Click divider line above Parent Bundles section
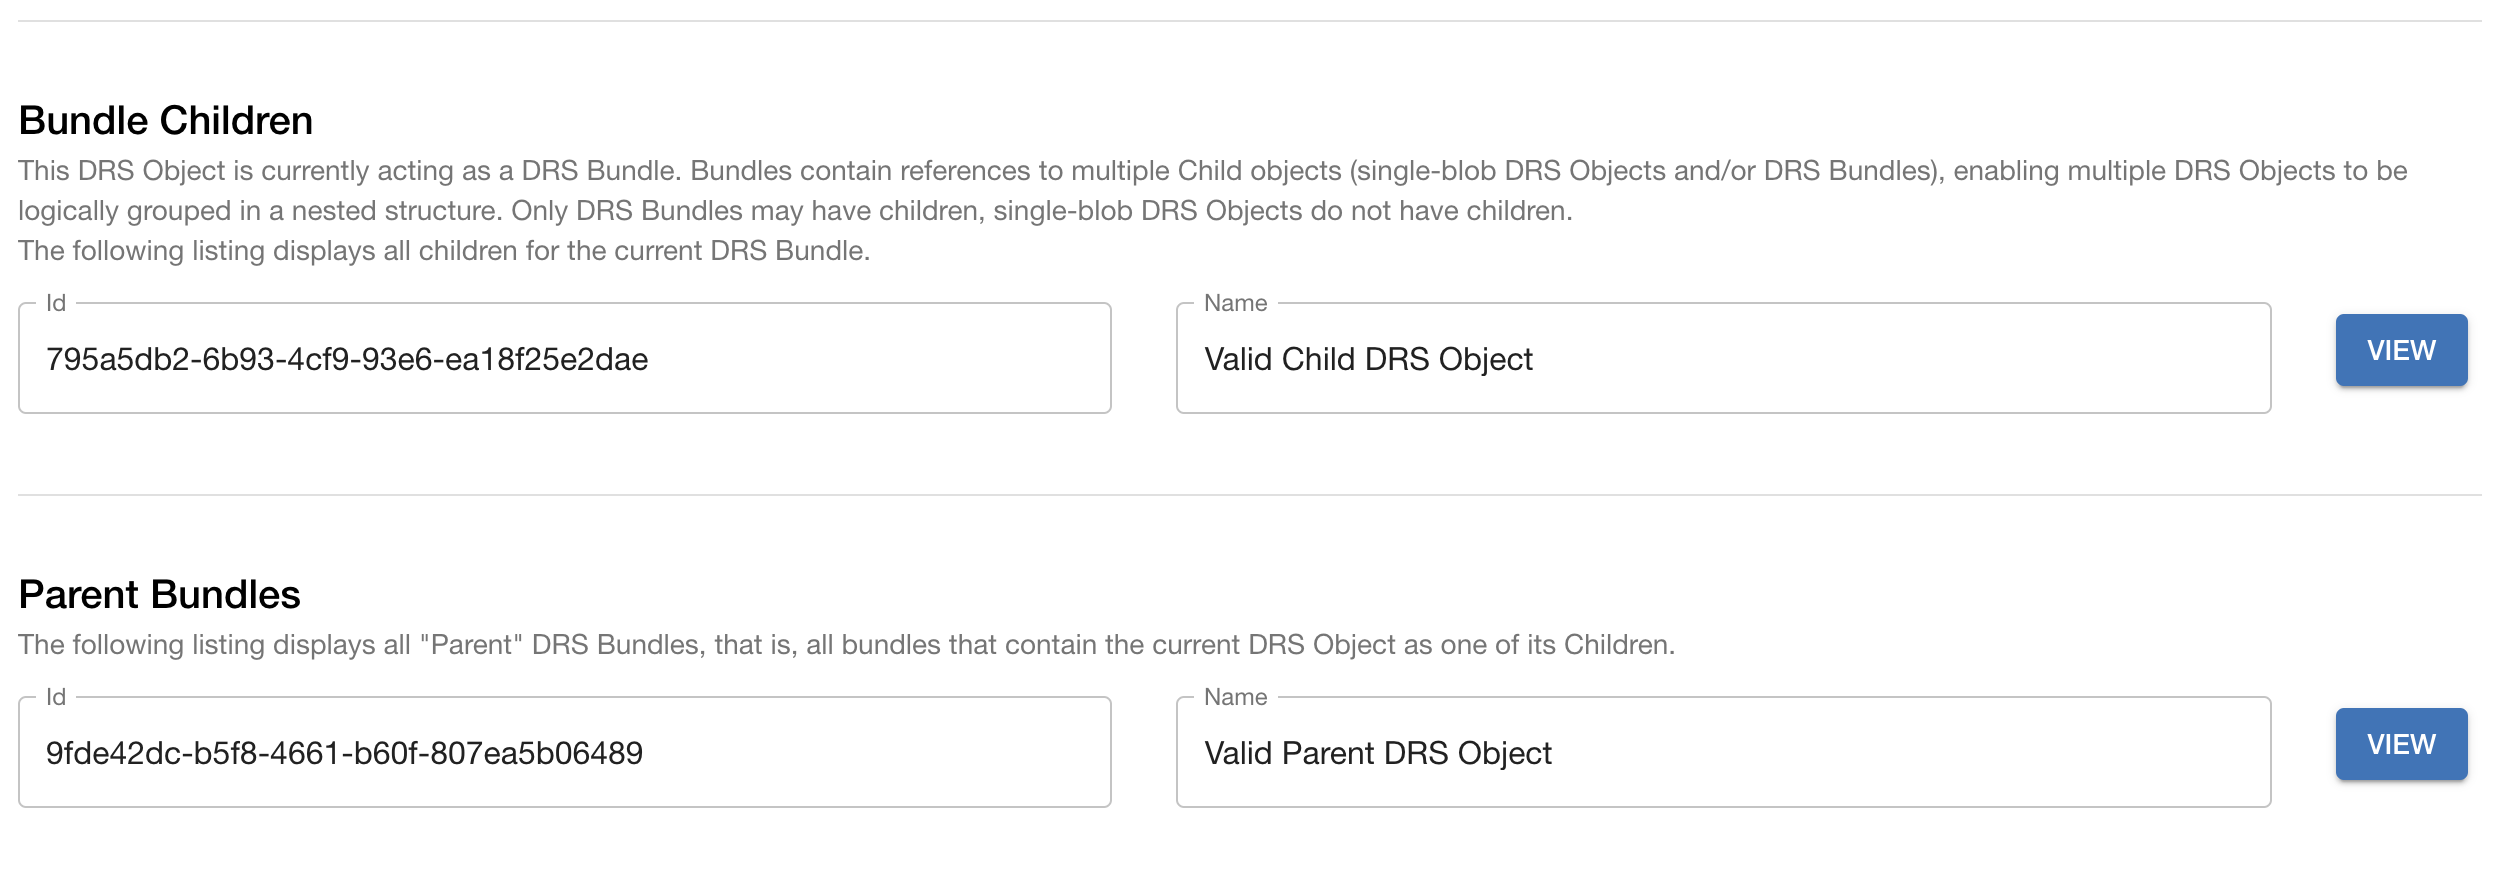 (x=1250, y=495)
